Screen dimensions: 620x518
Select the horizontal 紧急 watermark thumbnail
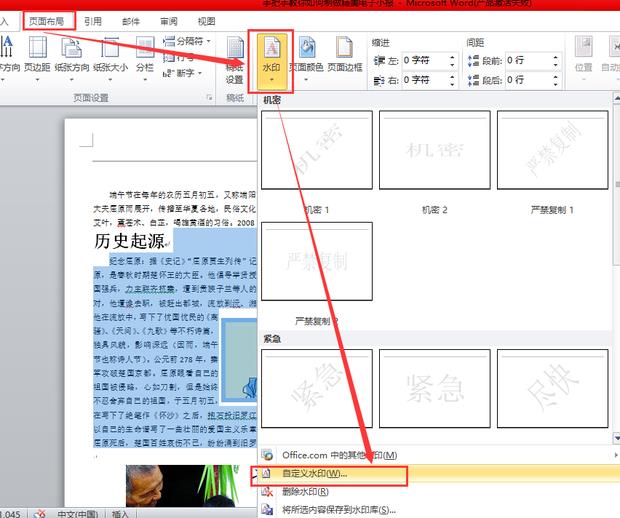coord(435,388)
